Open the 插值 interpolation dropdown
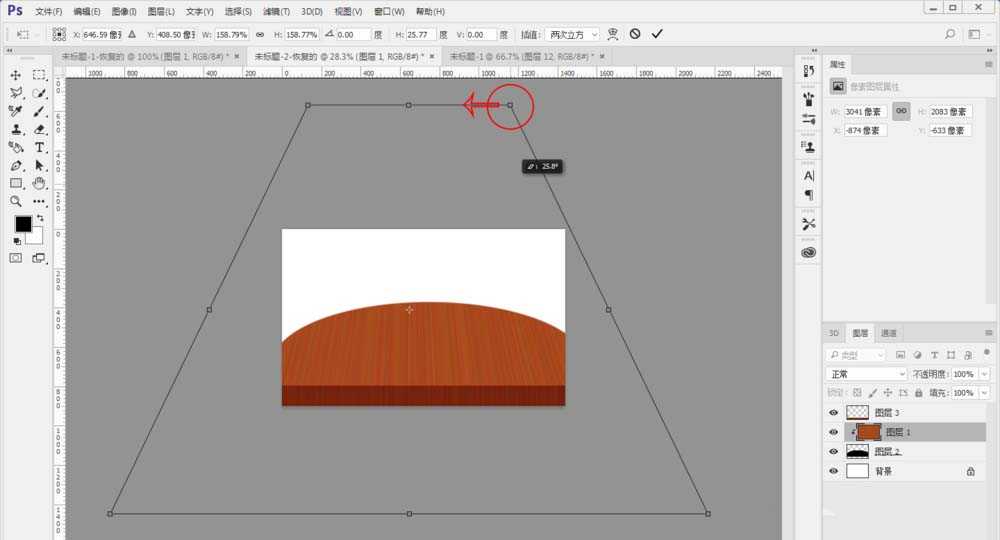The image size is (1000, 540). [571, 34]
